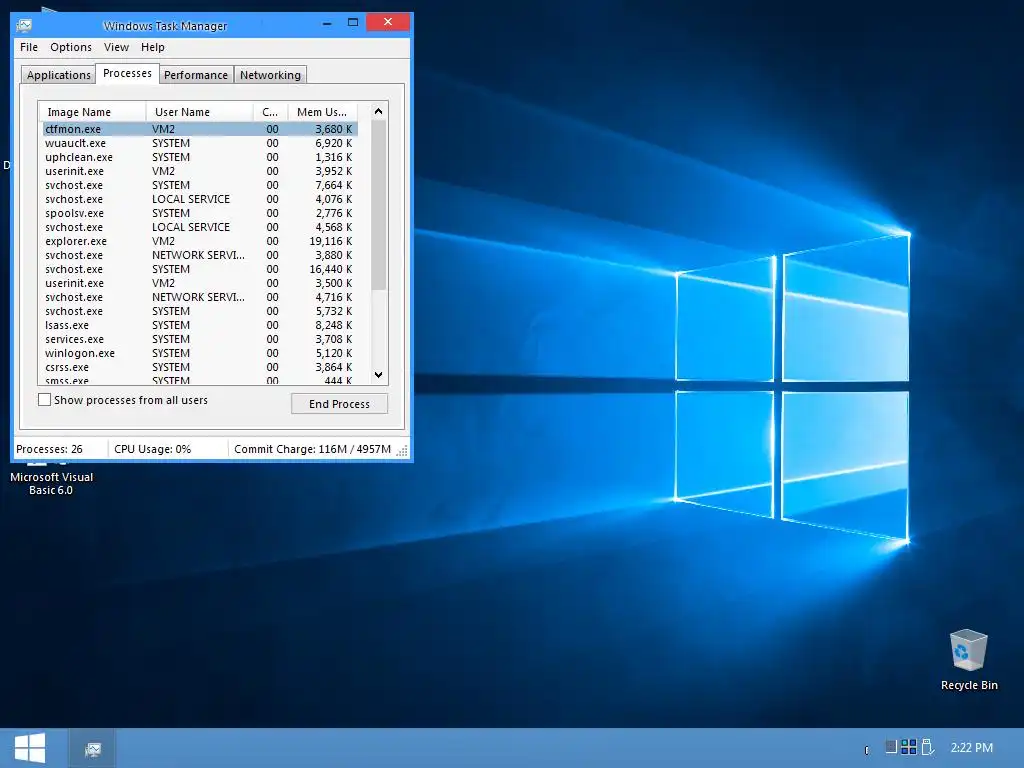Select the uphclean.exe process

200,157
